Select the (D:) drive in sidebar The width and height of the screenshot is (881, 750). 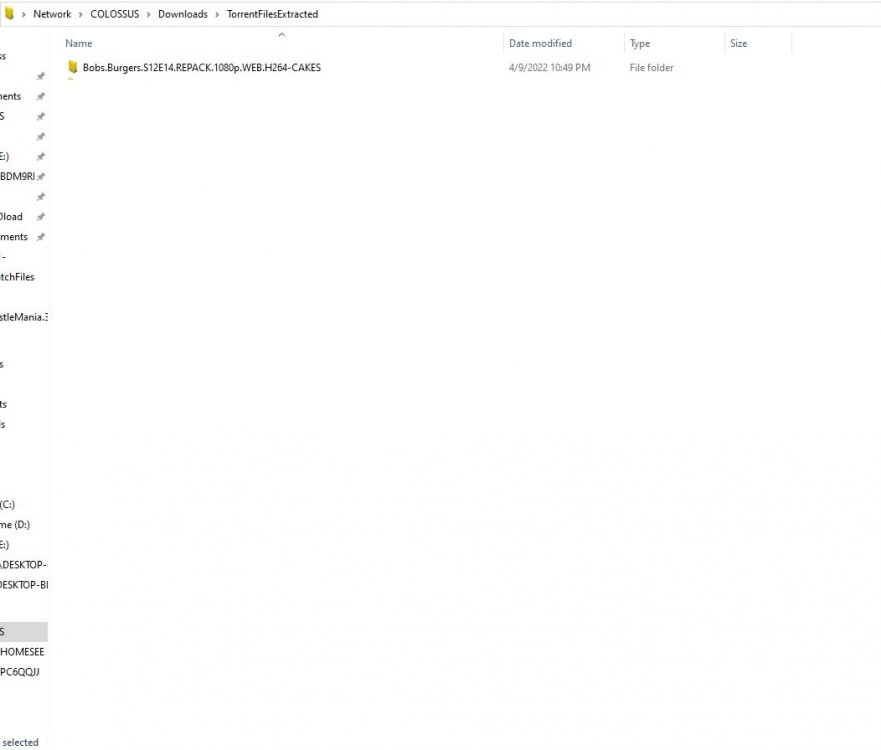tap(15, 525)
